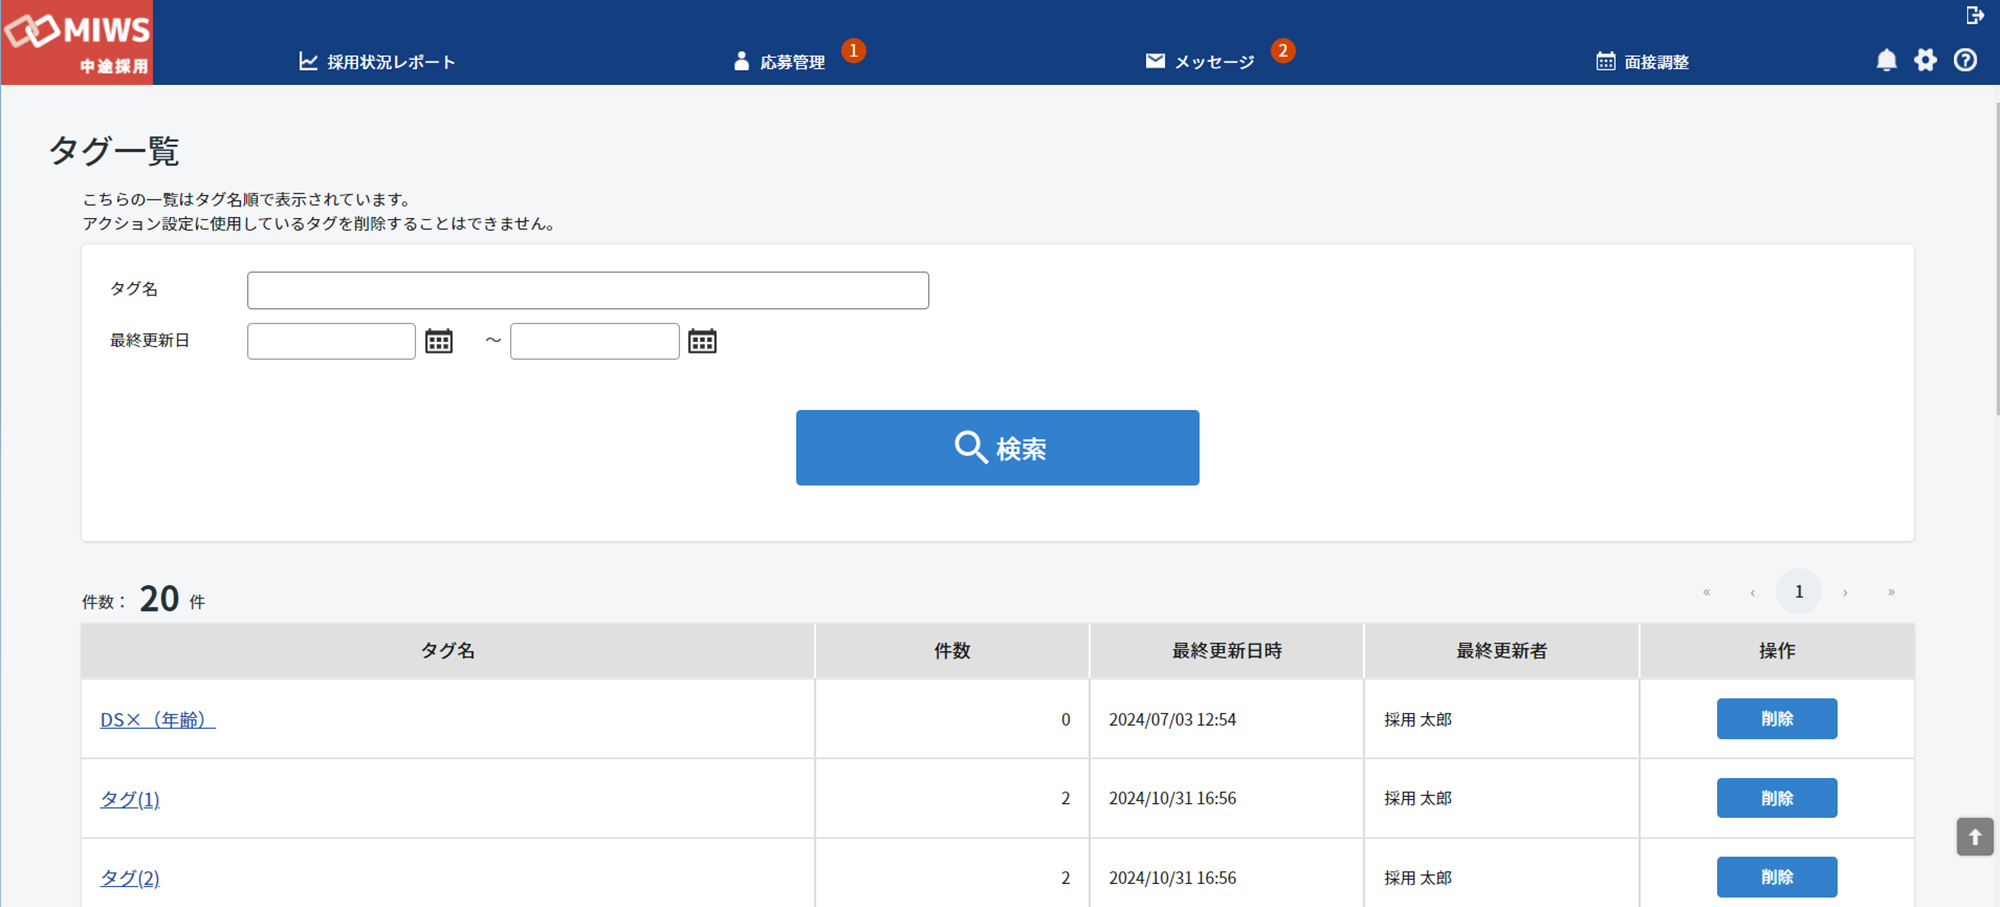Viewport: 2000px width, 907px height.
Task: Open the start date calendar picker
Action: tap(439, 341)
